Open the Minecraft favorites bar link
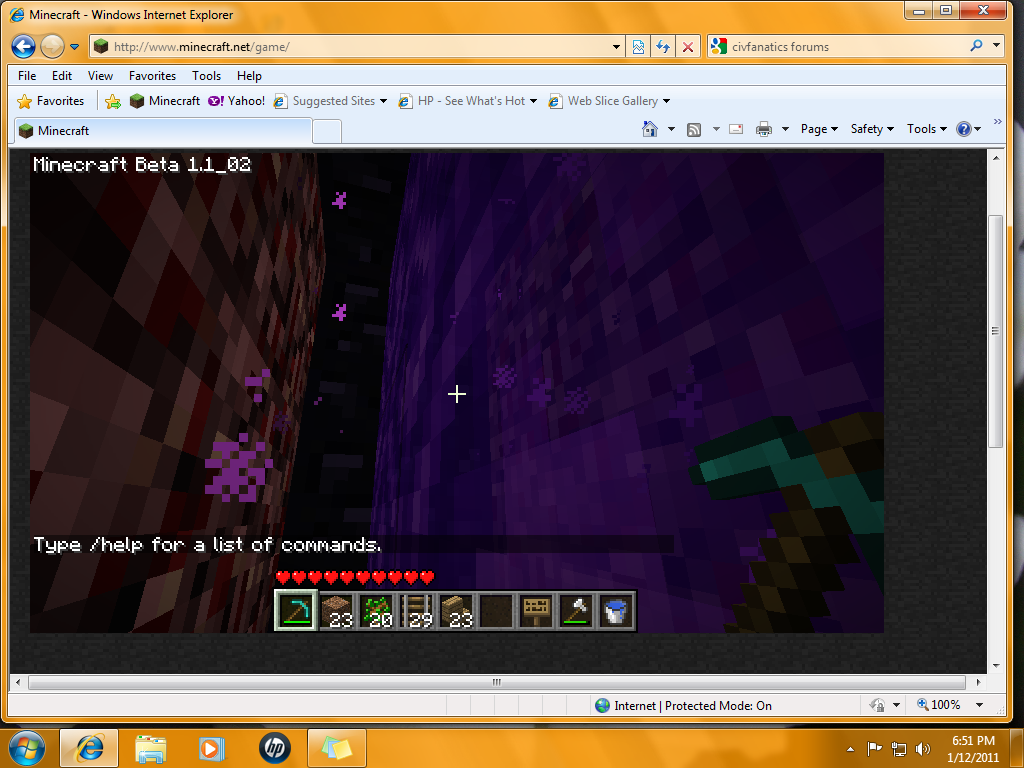The image size is (1024, 768). click(x=165, y=101)
